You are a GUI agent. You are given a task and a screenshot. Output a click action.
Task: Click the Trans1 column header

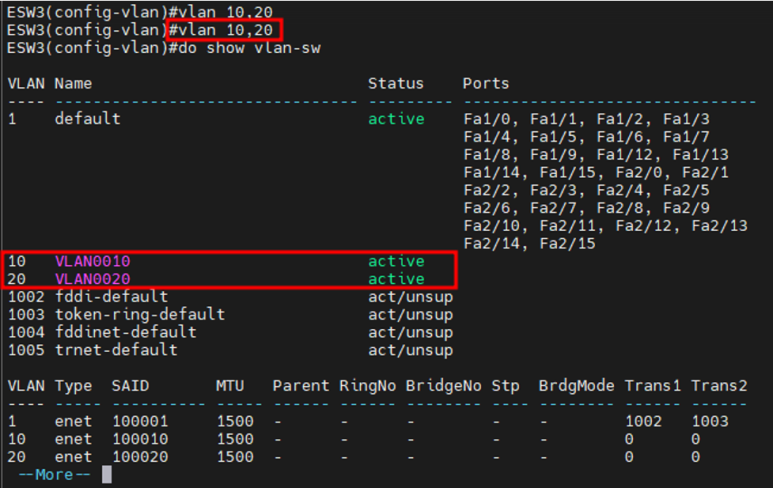pyautogui.click(x=653, y=385)
